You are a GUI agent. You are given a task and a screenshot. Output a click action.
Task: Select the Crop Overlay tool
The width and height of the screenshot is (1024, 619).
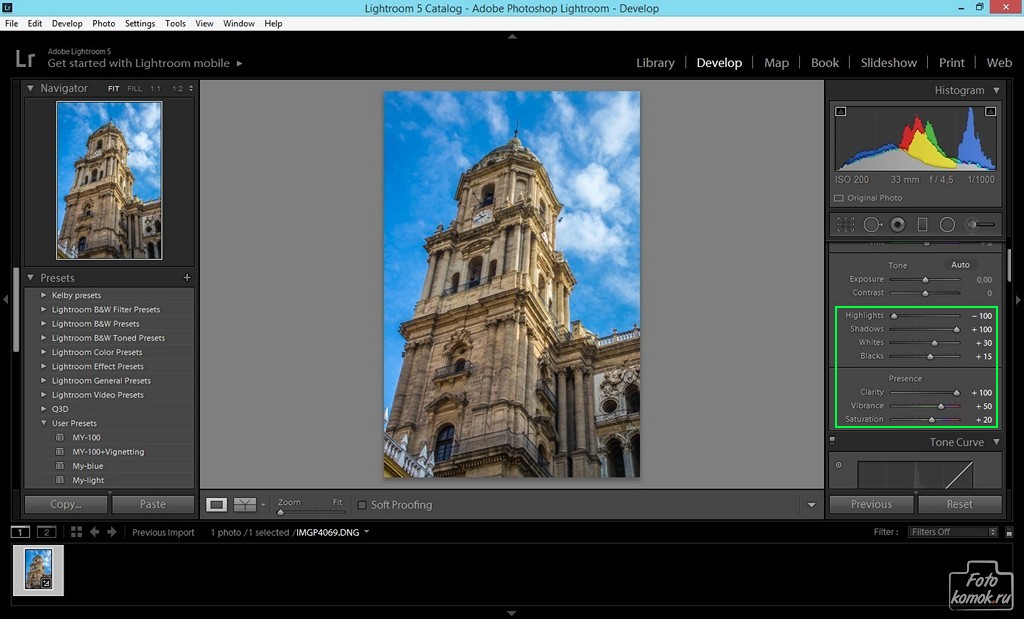846,225
